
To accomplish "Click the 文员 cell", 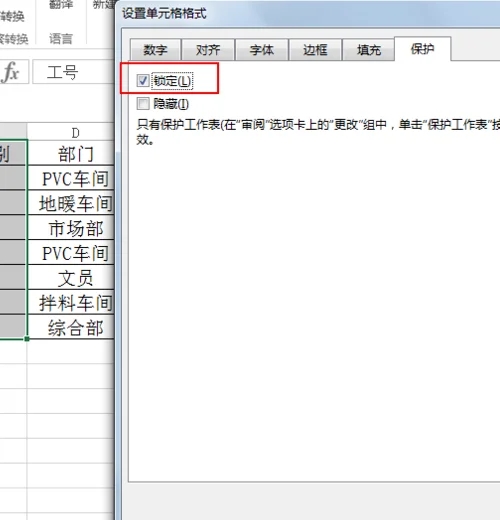I will tap(71, 278).
